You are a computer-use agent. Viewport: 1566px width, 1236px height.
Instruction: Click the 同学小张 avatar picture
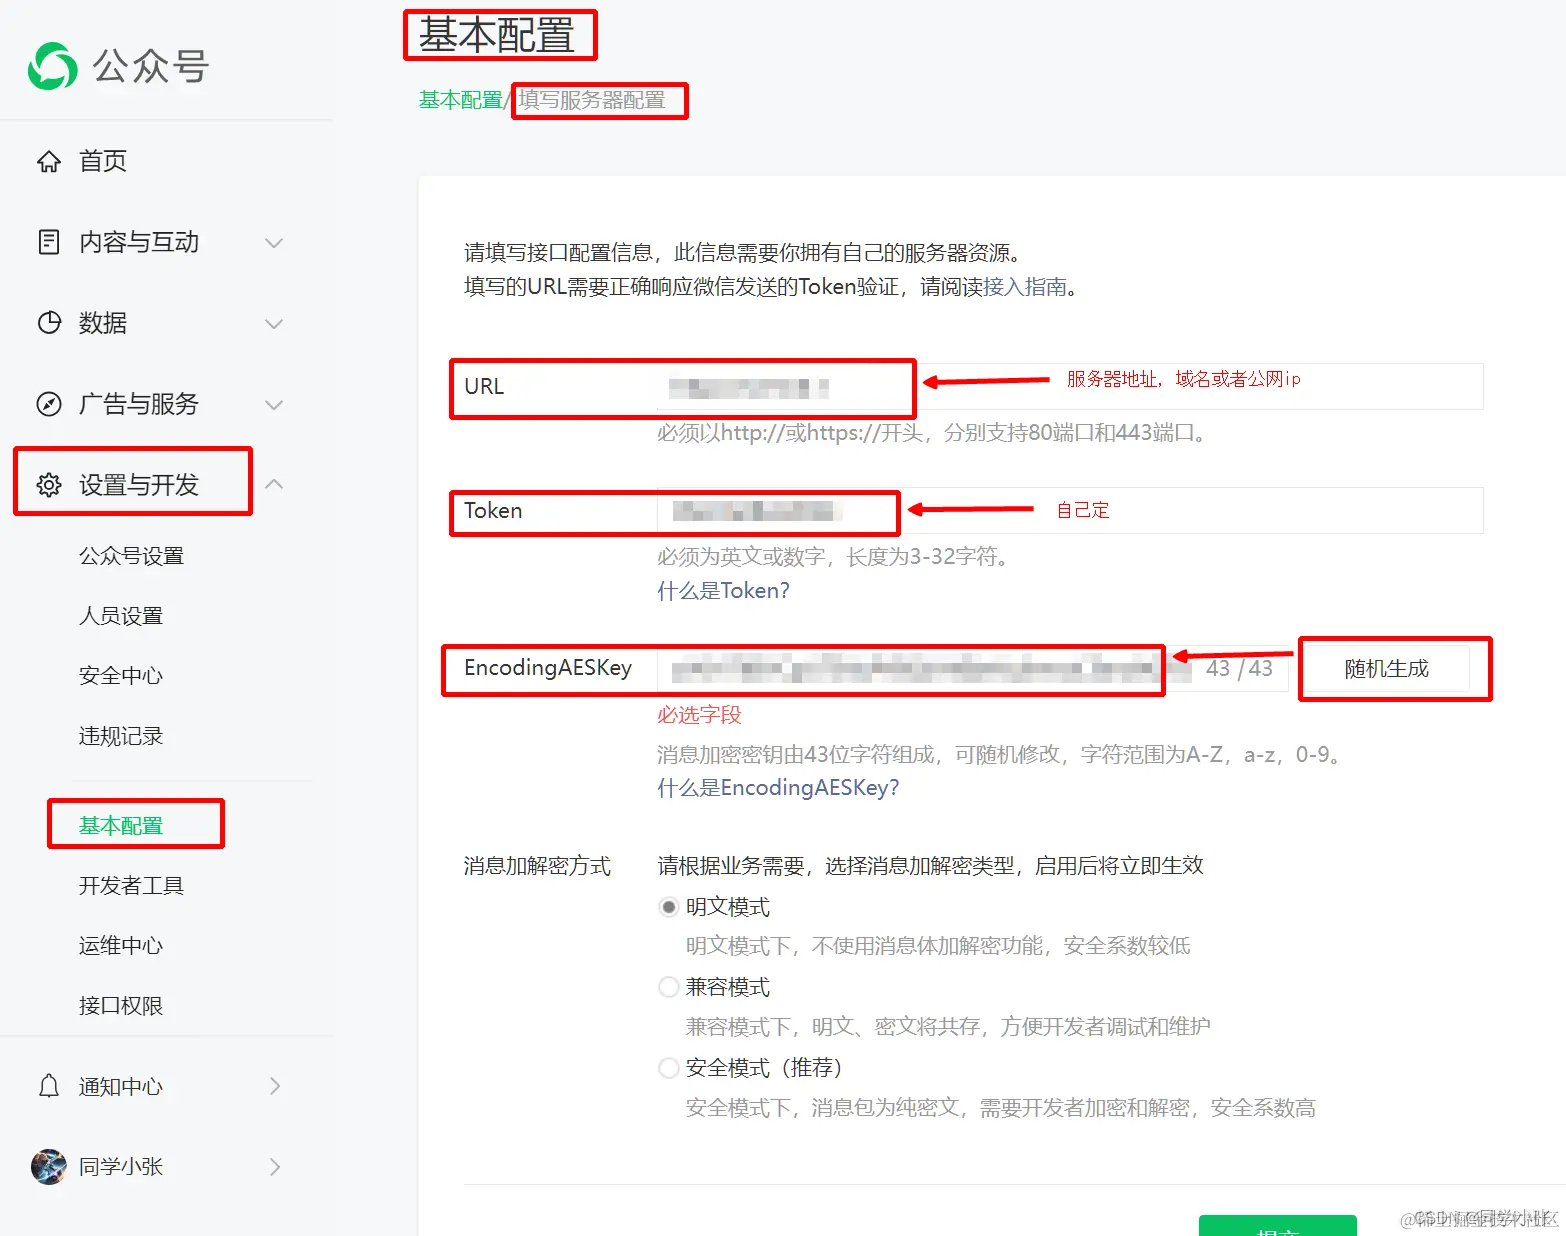pyautogui.click(x=49, y=1167)
